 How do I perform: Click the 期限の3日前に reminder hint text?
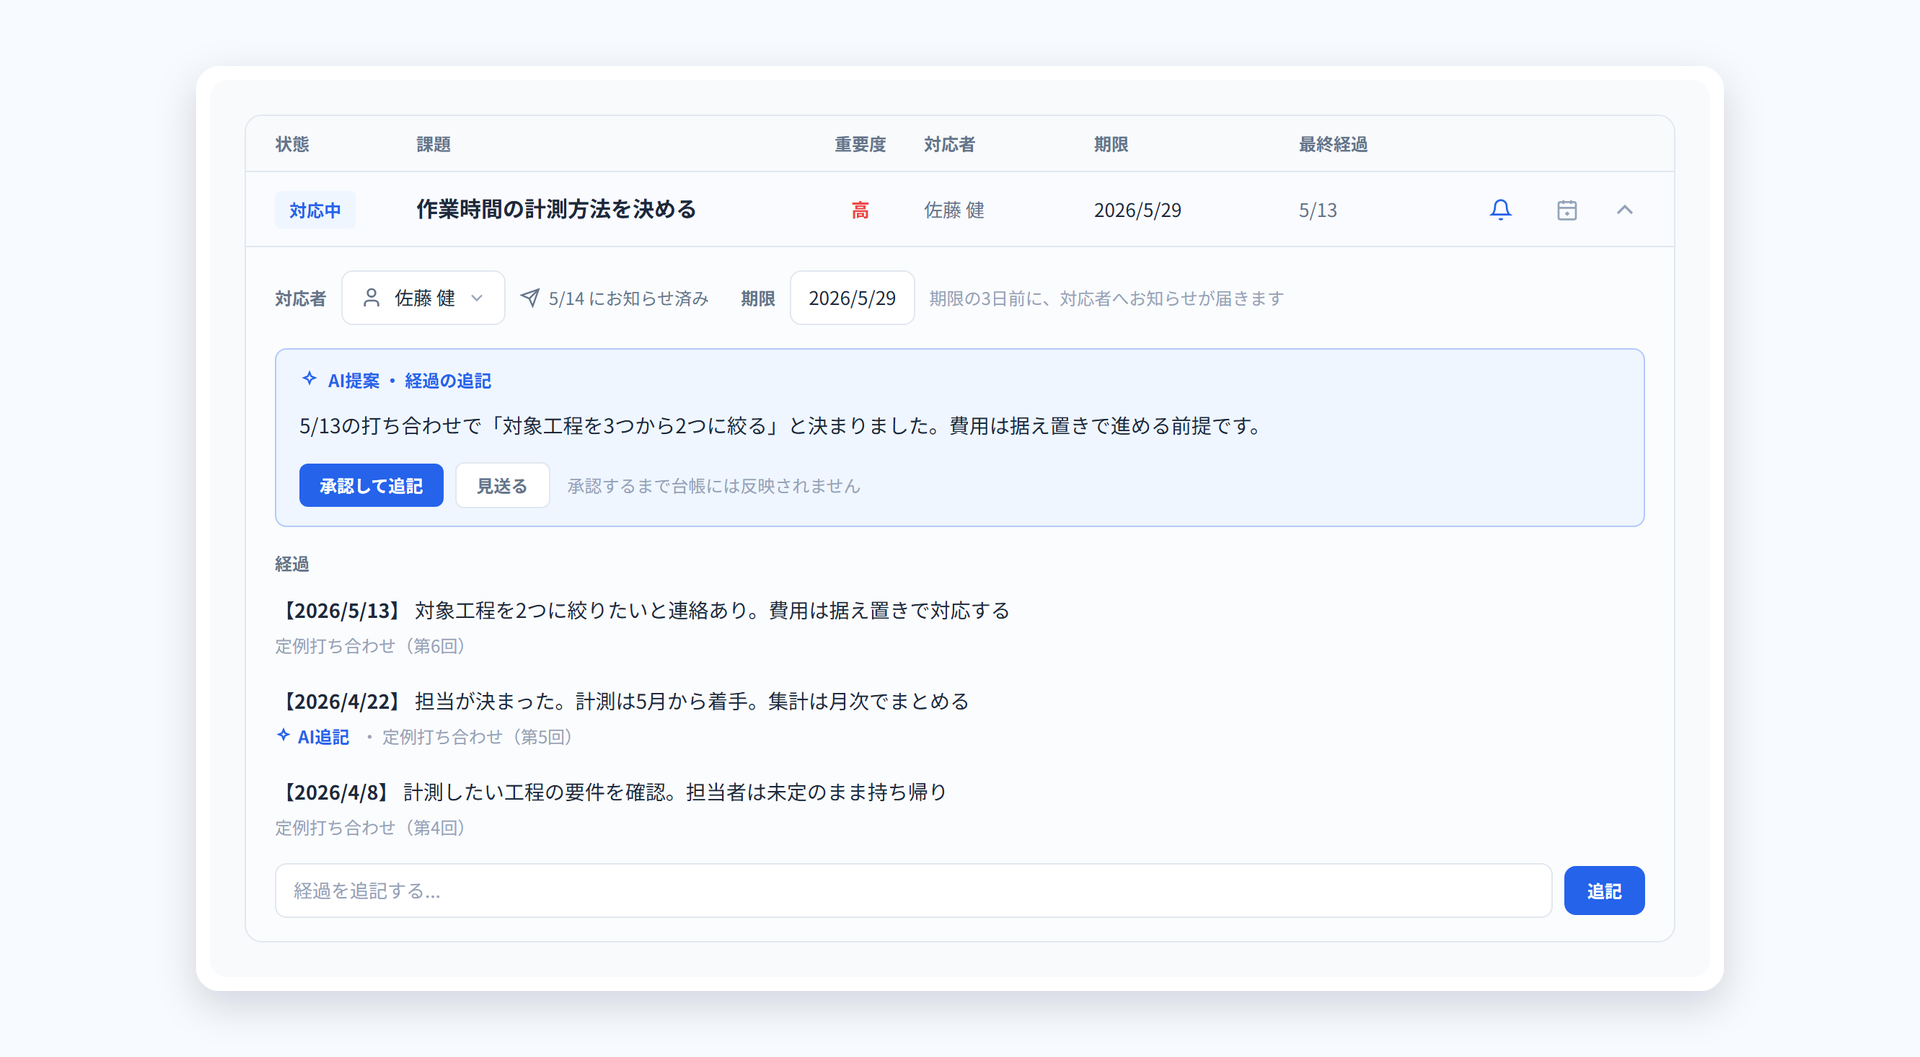1106,298
